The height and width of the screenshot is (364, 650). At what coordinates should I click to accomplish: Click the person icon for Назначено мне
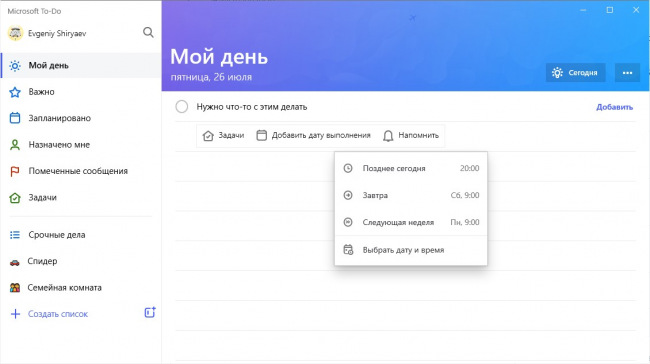15,145
